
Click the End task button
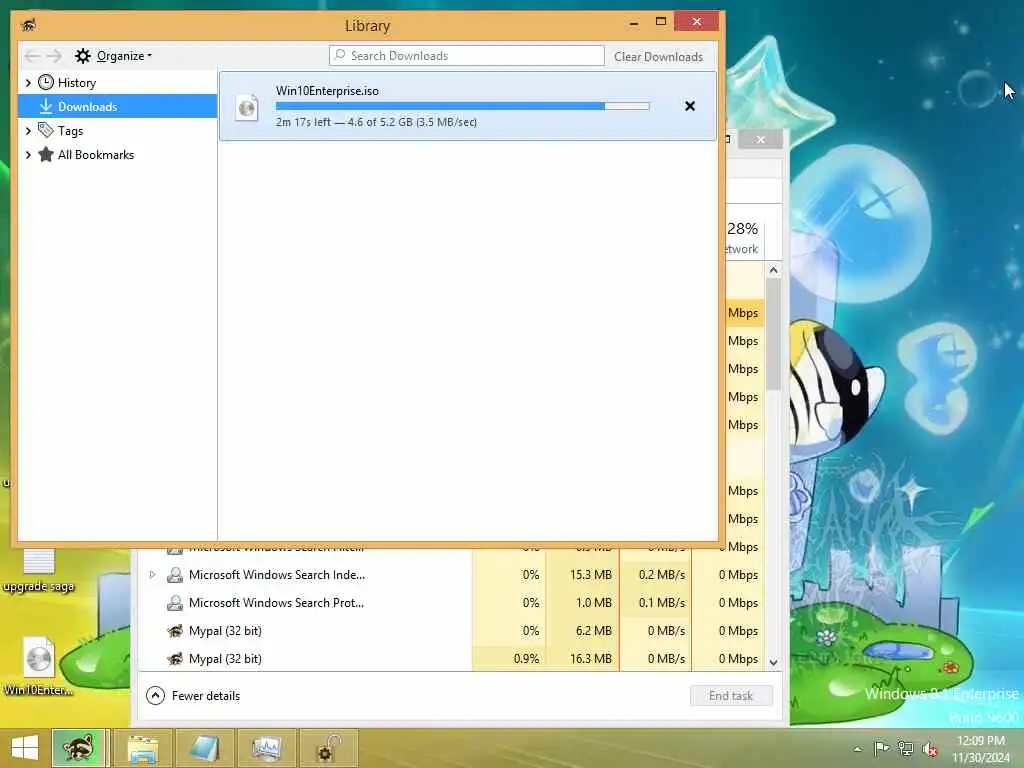point(731,696)
